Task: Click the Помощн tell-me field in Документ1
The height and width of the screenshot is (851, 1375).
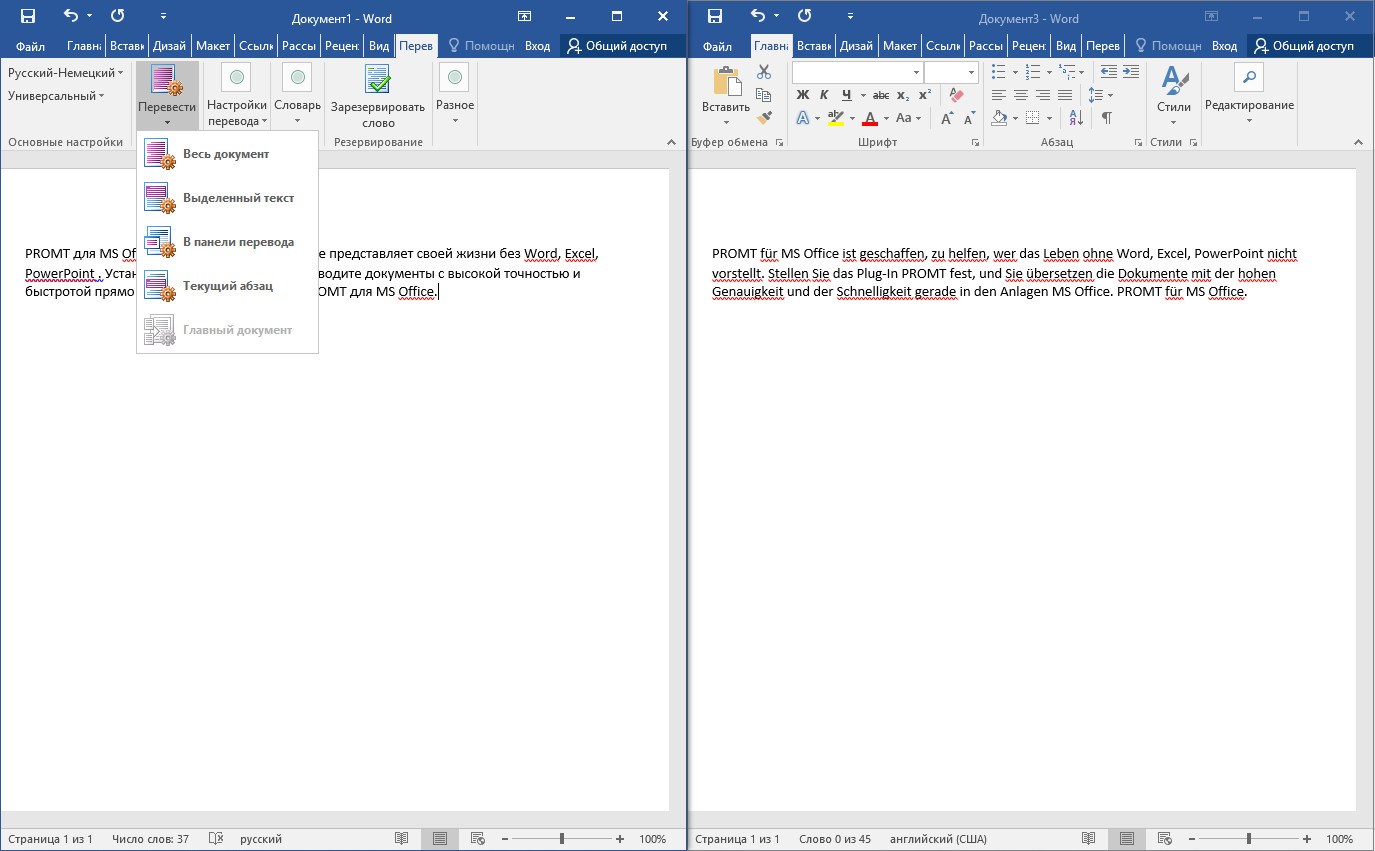Action: pyautogui.click(x=481, y=46)
